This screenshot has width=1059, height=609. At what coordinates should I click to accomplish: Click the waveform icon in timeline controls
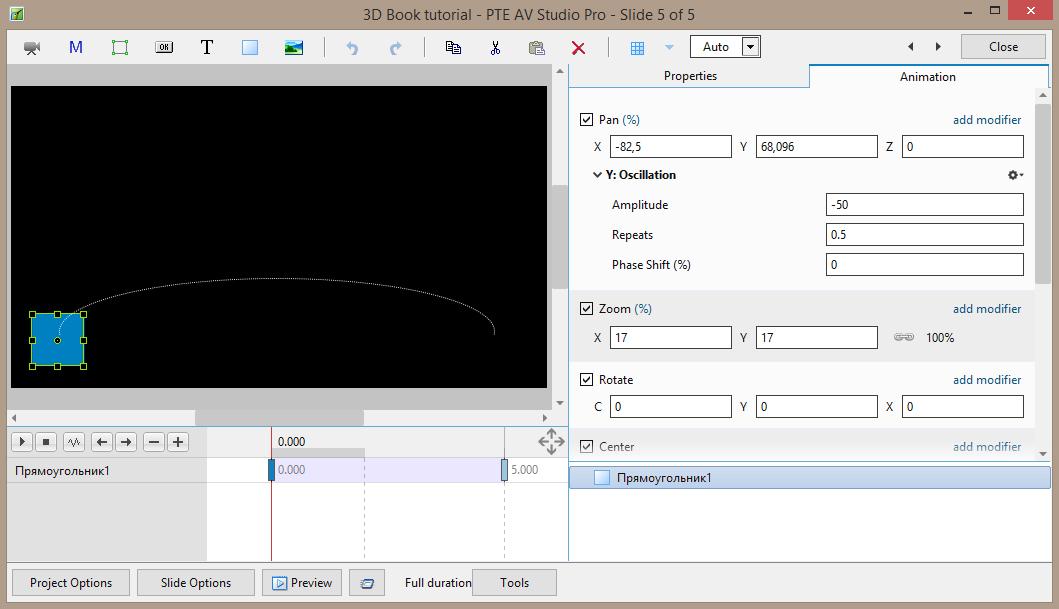[74, 441]
